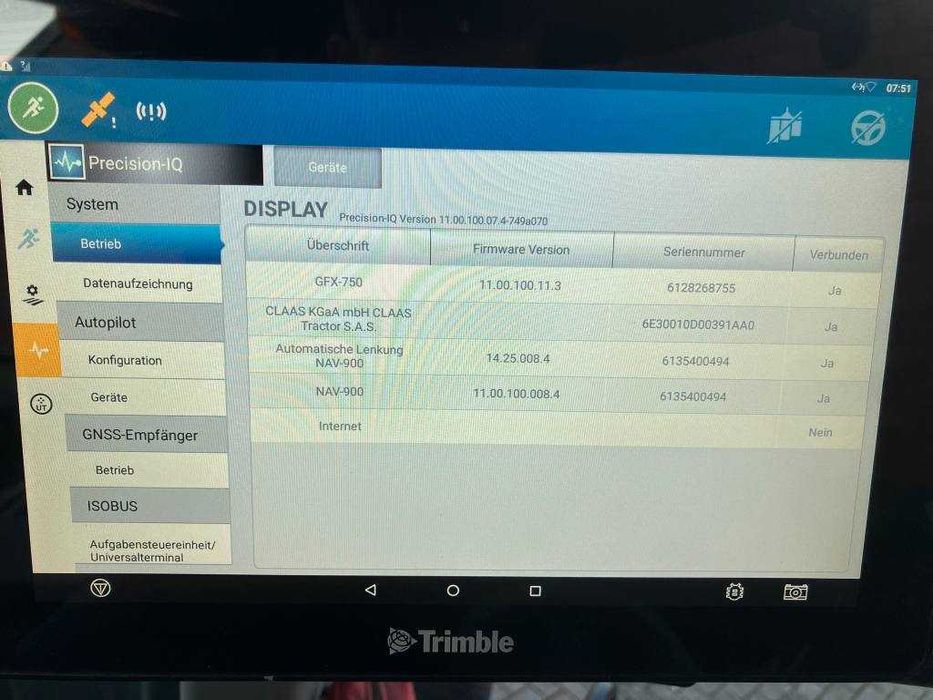Viewport: 933px width, 700px height.
Task: Select Geräte under Autopilot
Action: [145, 397]
